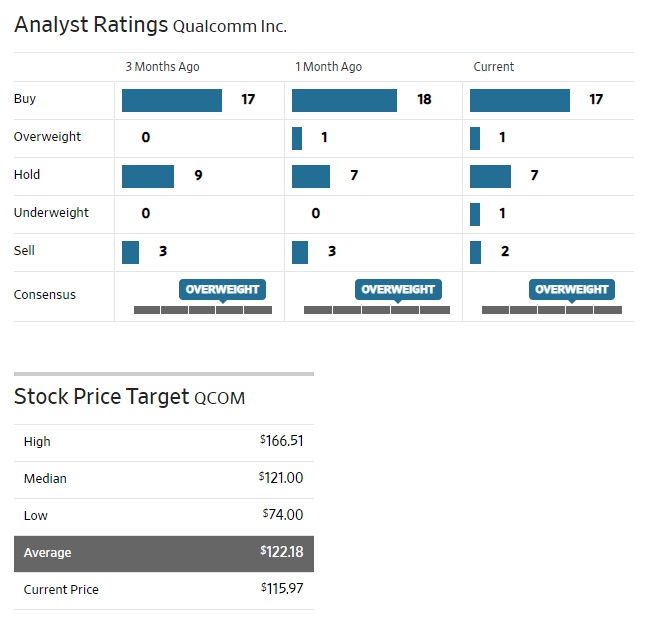Click the Current Price value $115.97
This screenshot has width=656, height=627.
point(281,589)
